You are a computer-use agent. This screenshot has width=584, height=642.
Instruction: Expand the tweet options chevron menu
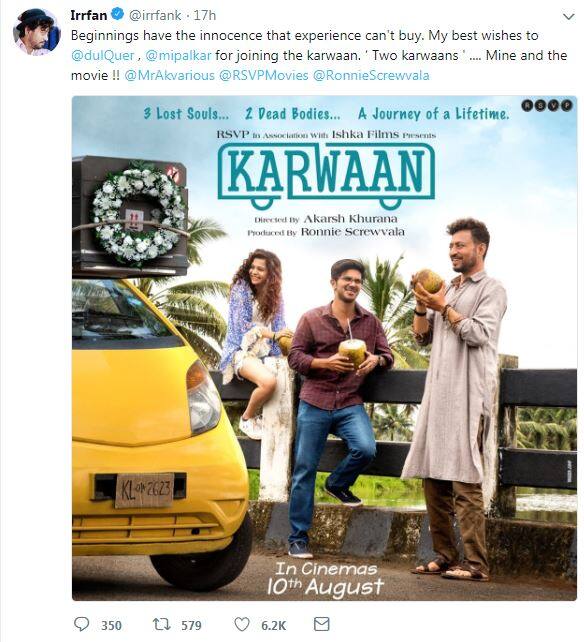pos(569,17)
